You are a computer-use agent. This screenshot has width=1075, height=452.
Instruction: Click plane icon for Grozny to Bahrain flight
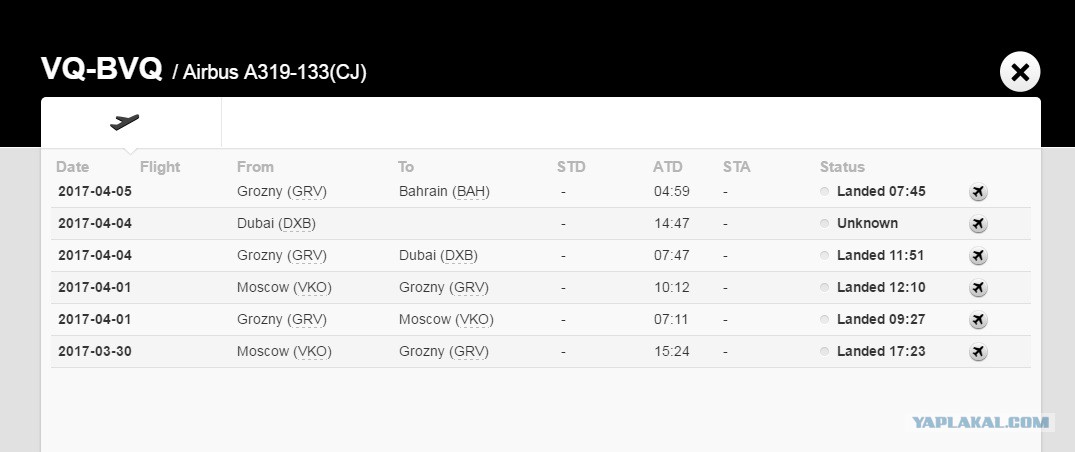[978, 192]
